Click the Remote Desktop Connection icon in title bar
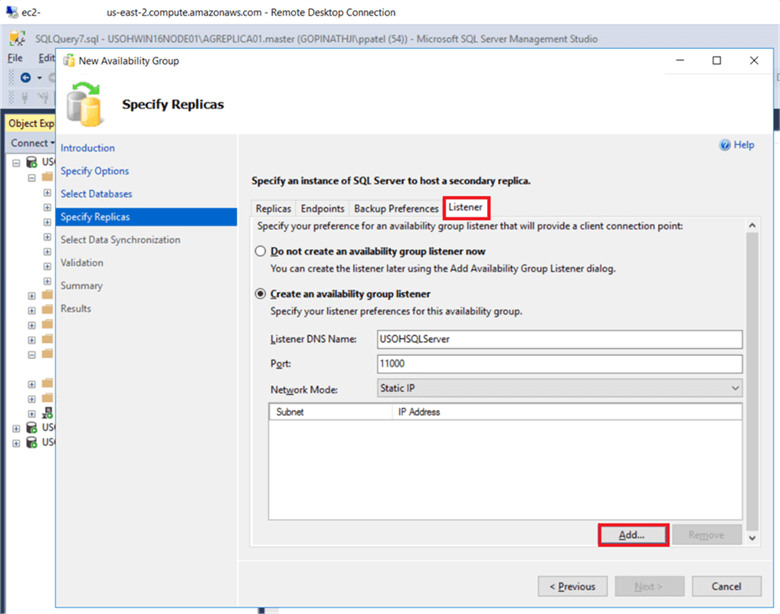Screen dimensions: 780x614 click(x=11, y=12)
